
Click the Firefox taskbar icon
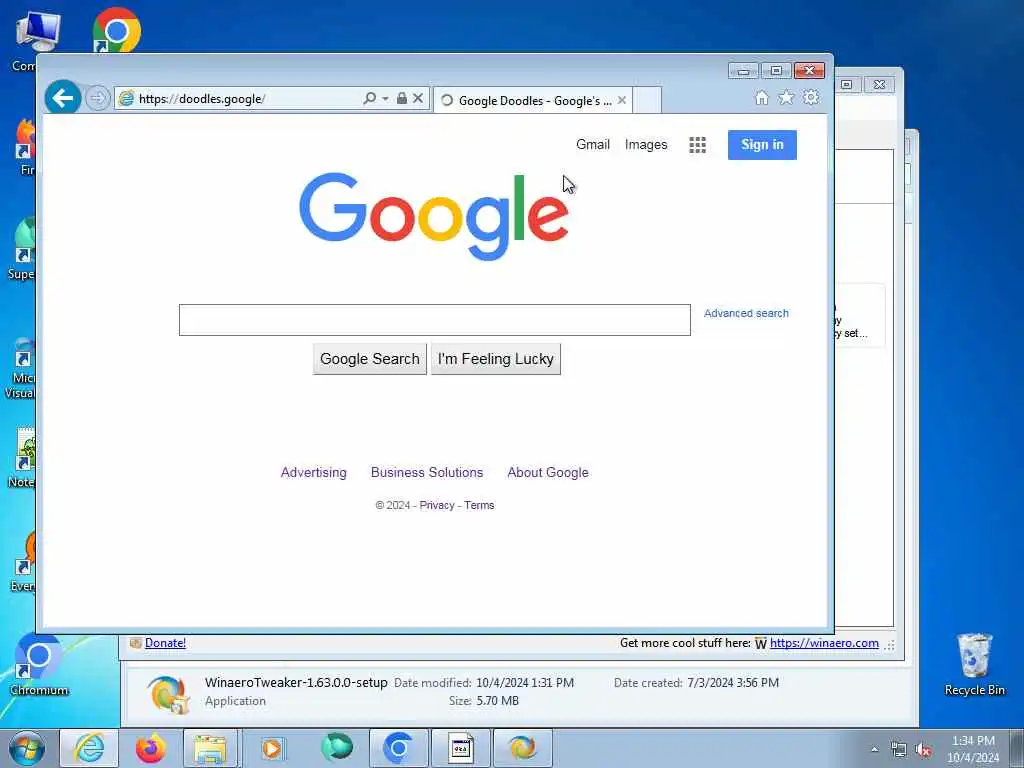[x=150, y=748]
